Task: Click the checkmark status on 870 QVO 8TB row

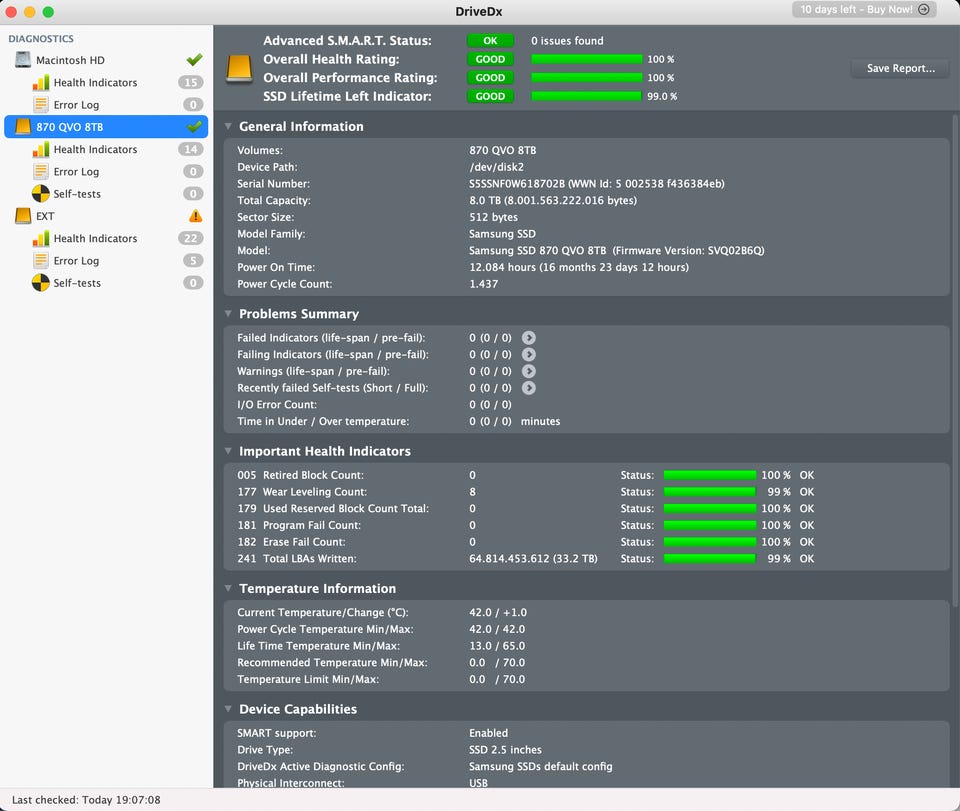Action: pyautogui.click(x=194, y=127)
